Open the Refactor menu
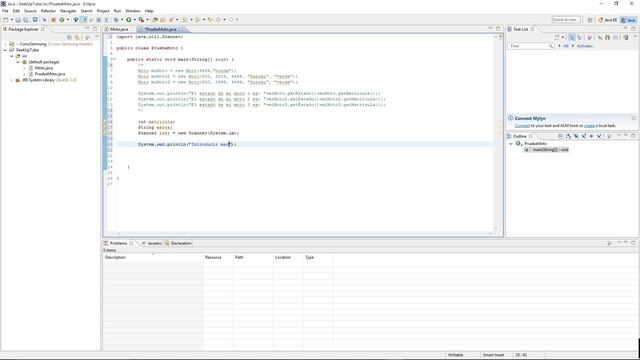Image resolution: width=640 pixels, height=360 pixels. (x=48, y=11)
